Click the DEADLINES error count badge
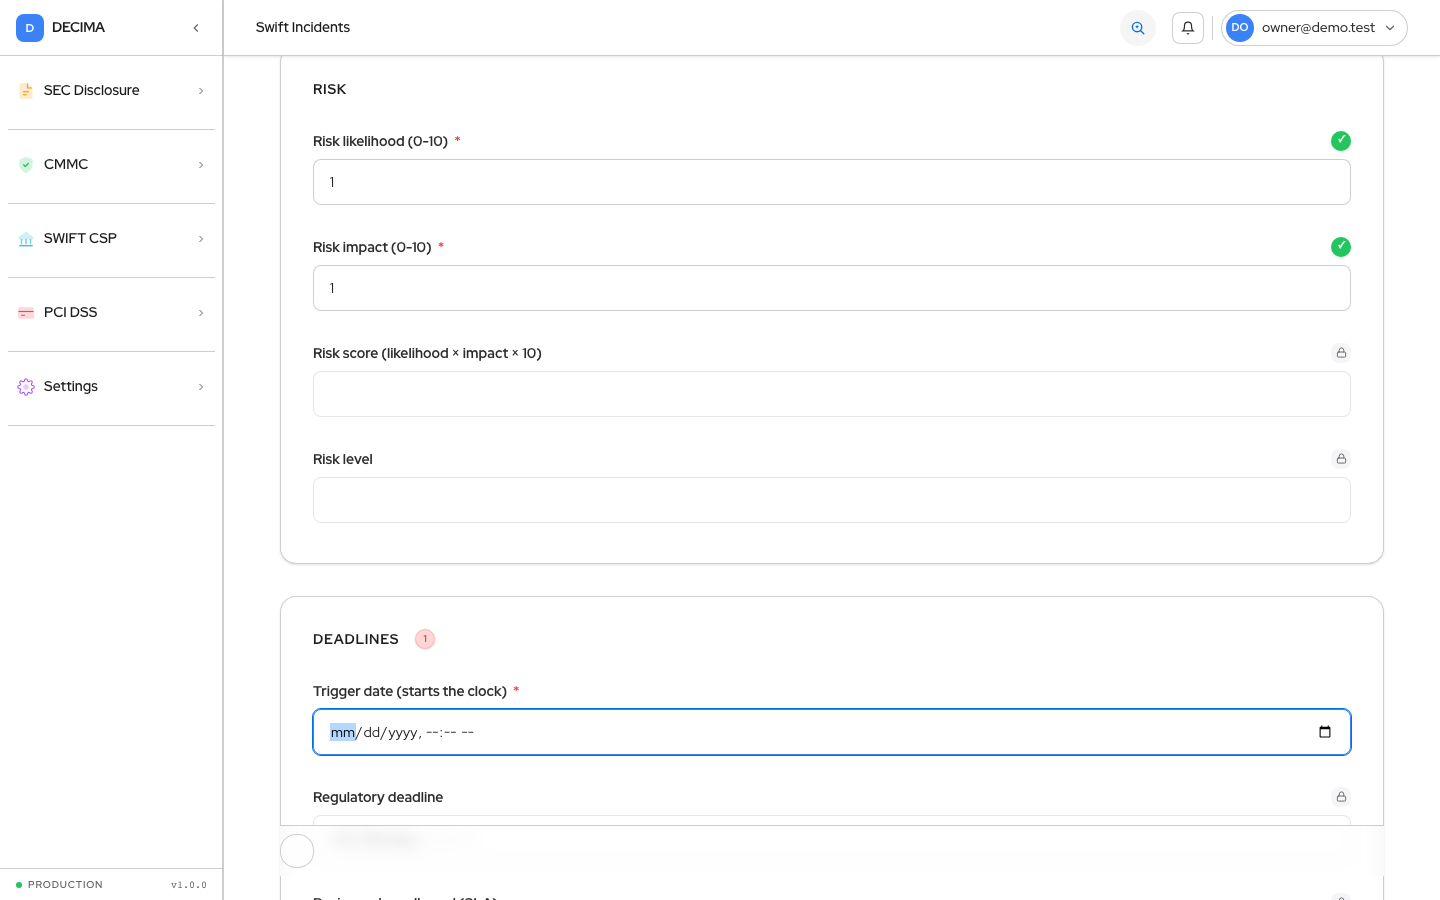Screen dimensions: 1440x900 pos(425,639)
